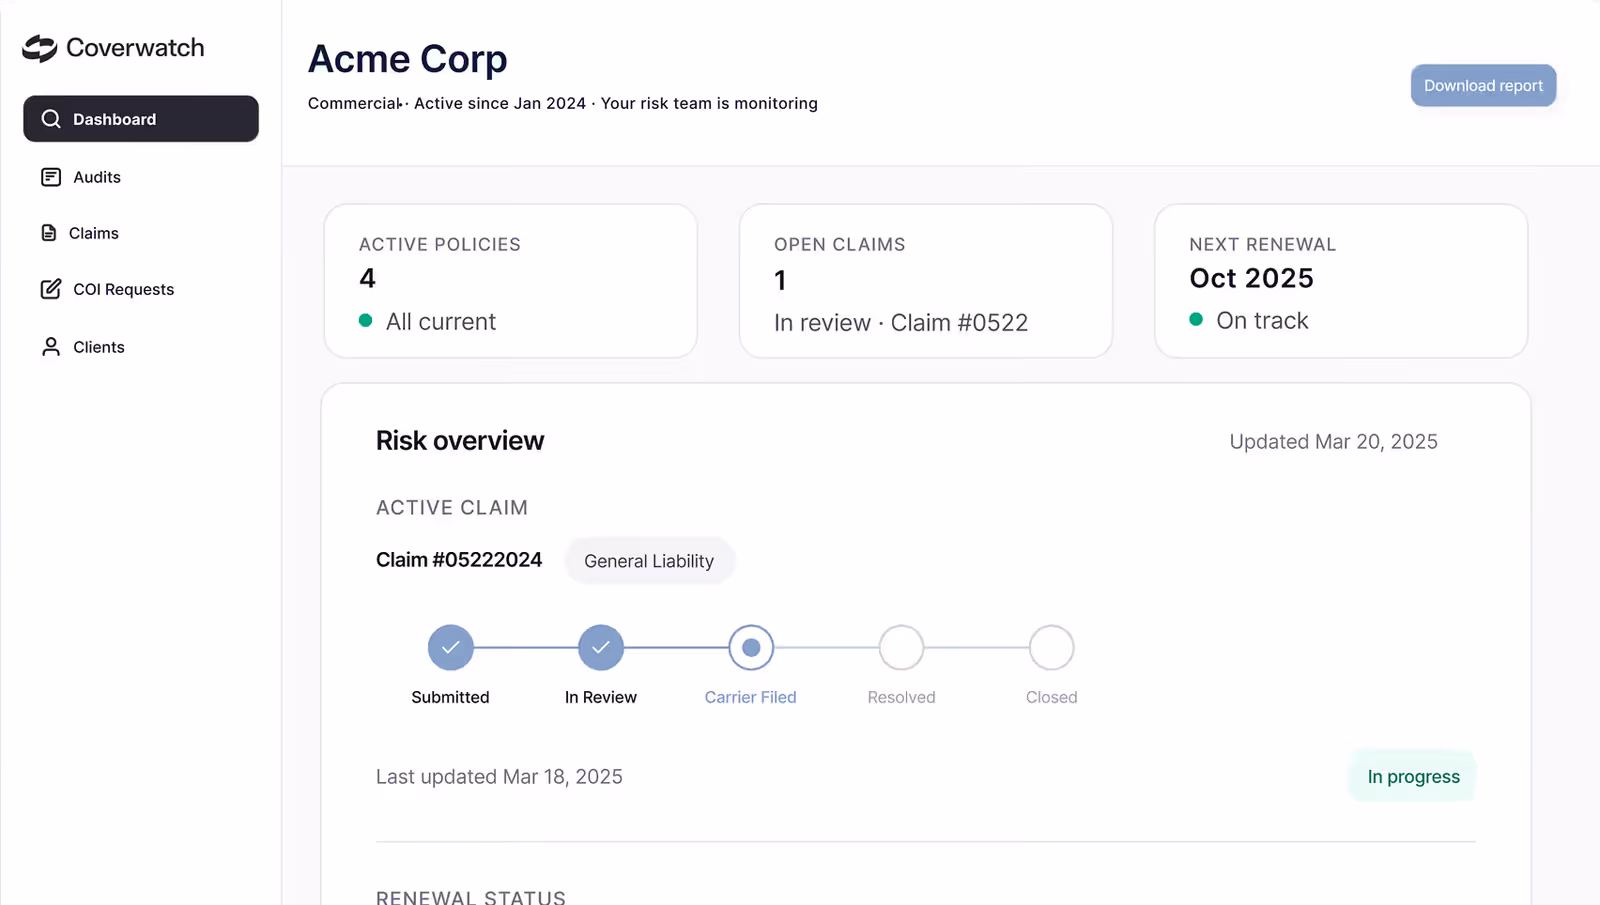Click the Closed step circle
Viewport: 1600px width, 905px height.
(1051, 648)
